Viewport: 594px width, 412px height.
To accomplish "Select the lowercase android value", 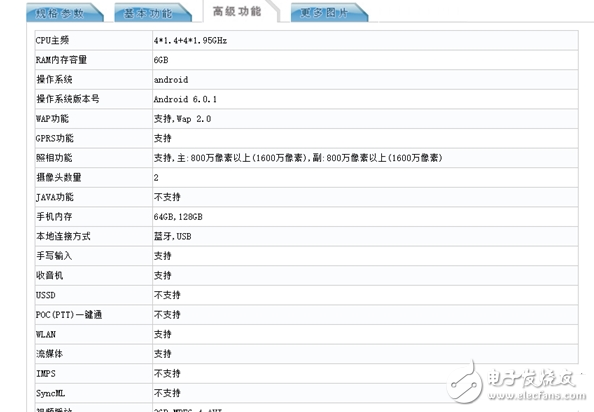I will (x=171, y=80).
